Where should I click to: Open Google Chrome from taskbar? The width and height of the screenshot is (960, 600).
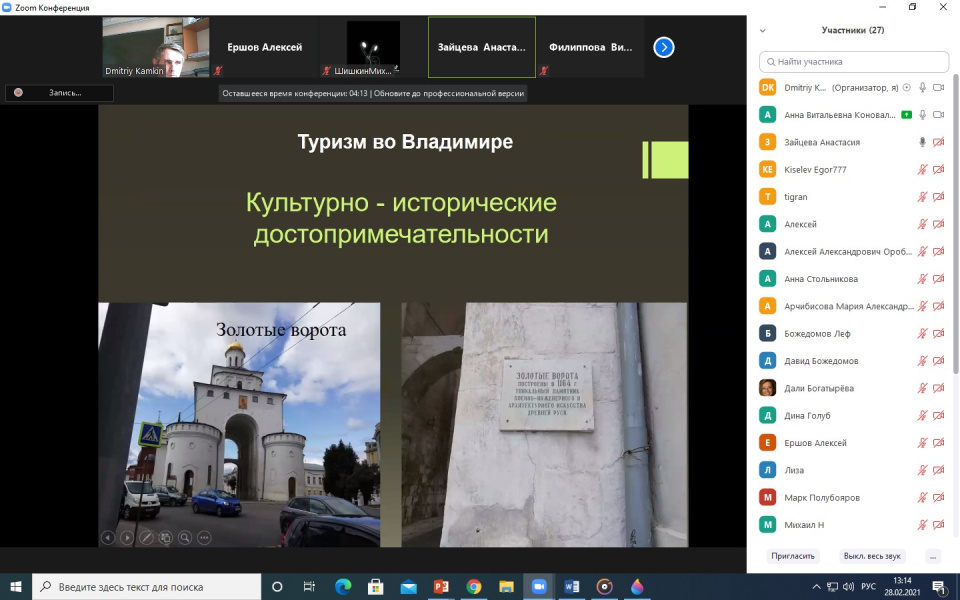(x=473, y=587)
